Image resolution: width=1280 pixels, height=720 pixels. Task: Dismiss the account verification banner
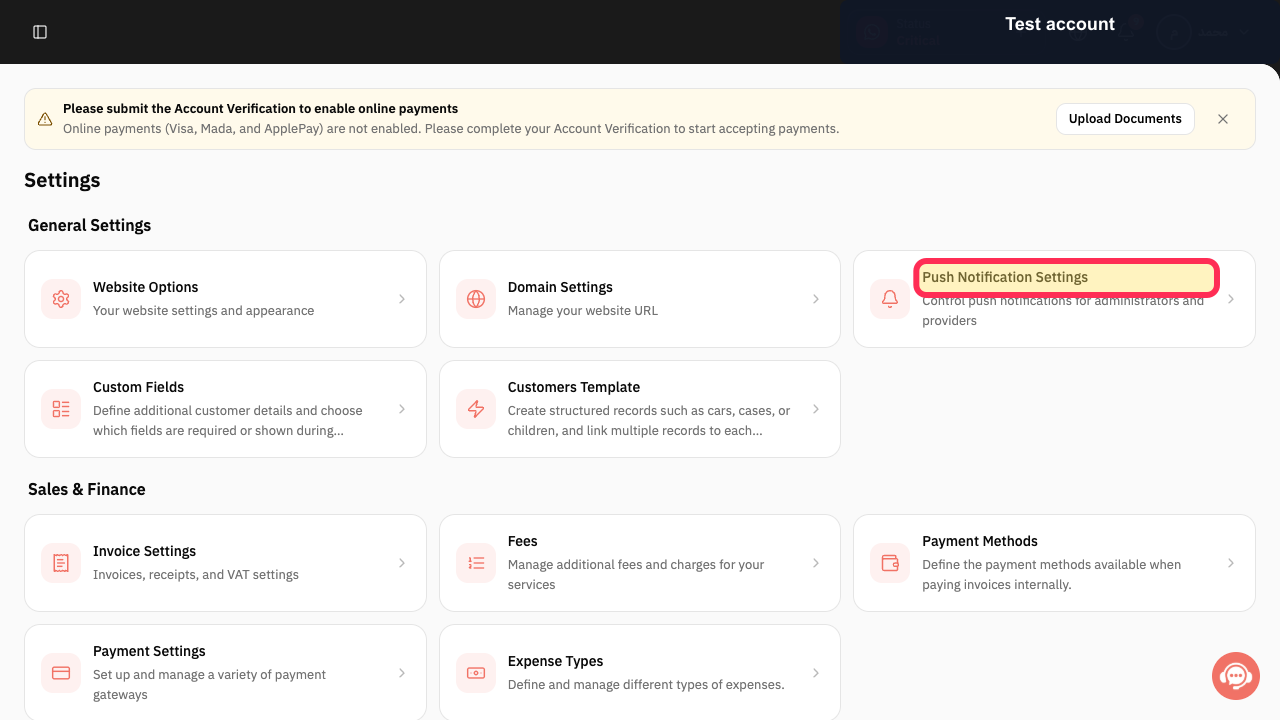1223,119
